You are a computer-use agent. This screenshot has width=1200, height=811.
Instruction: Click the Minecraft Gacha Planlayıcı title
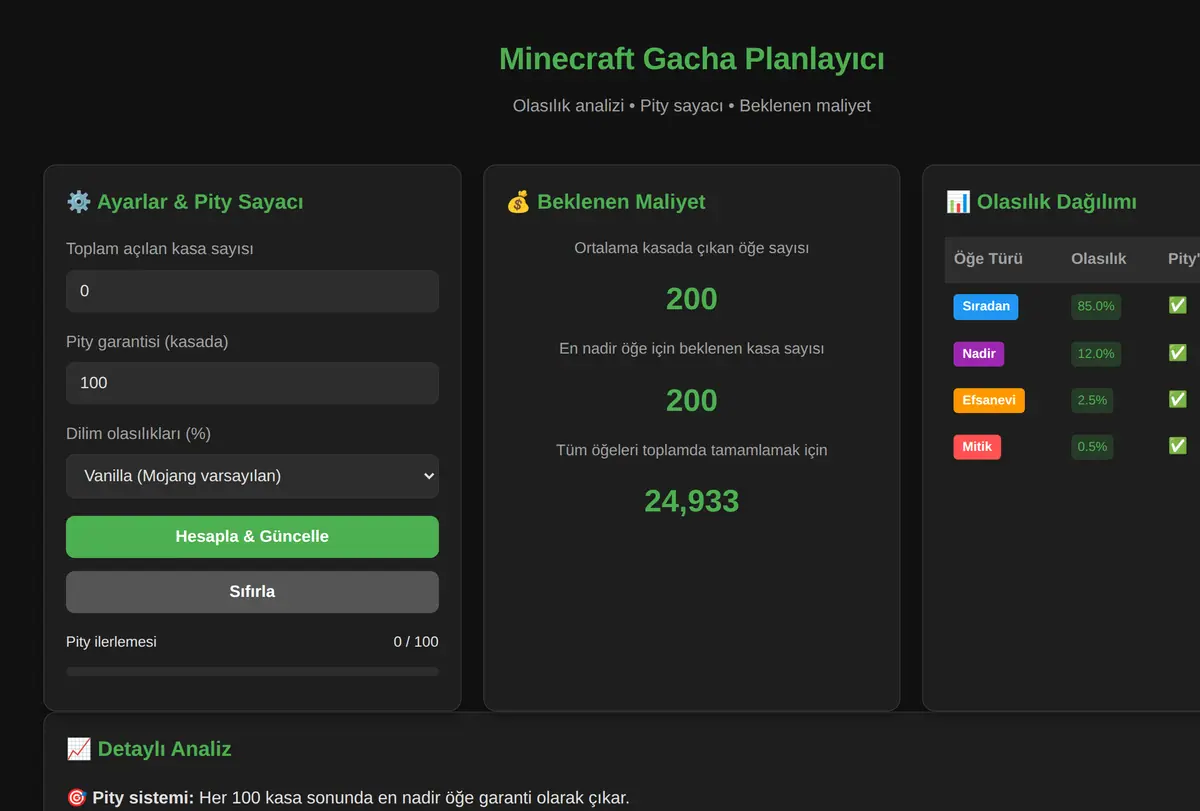692,59
